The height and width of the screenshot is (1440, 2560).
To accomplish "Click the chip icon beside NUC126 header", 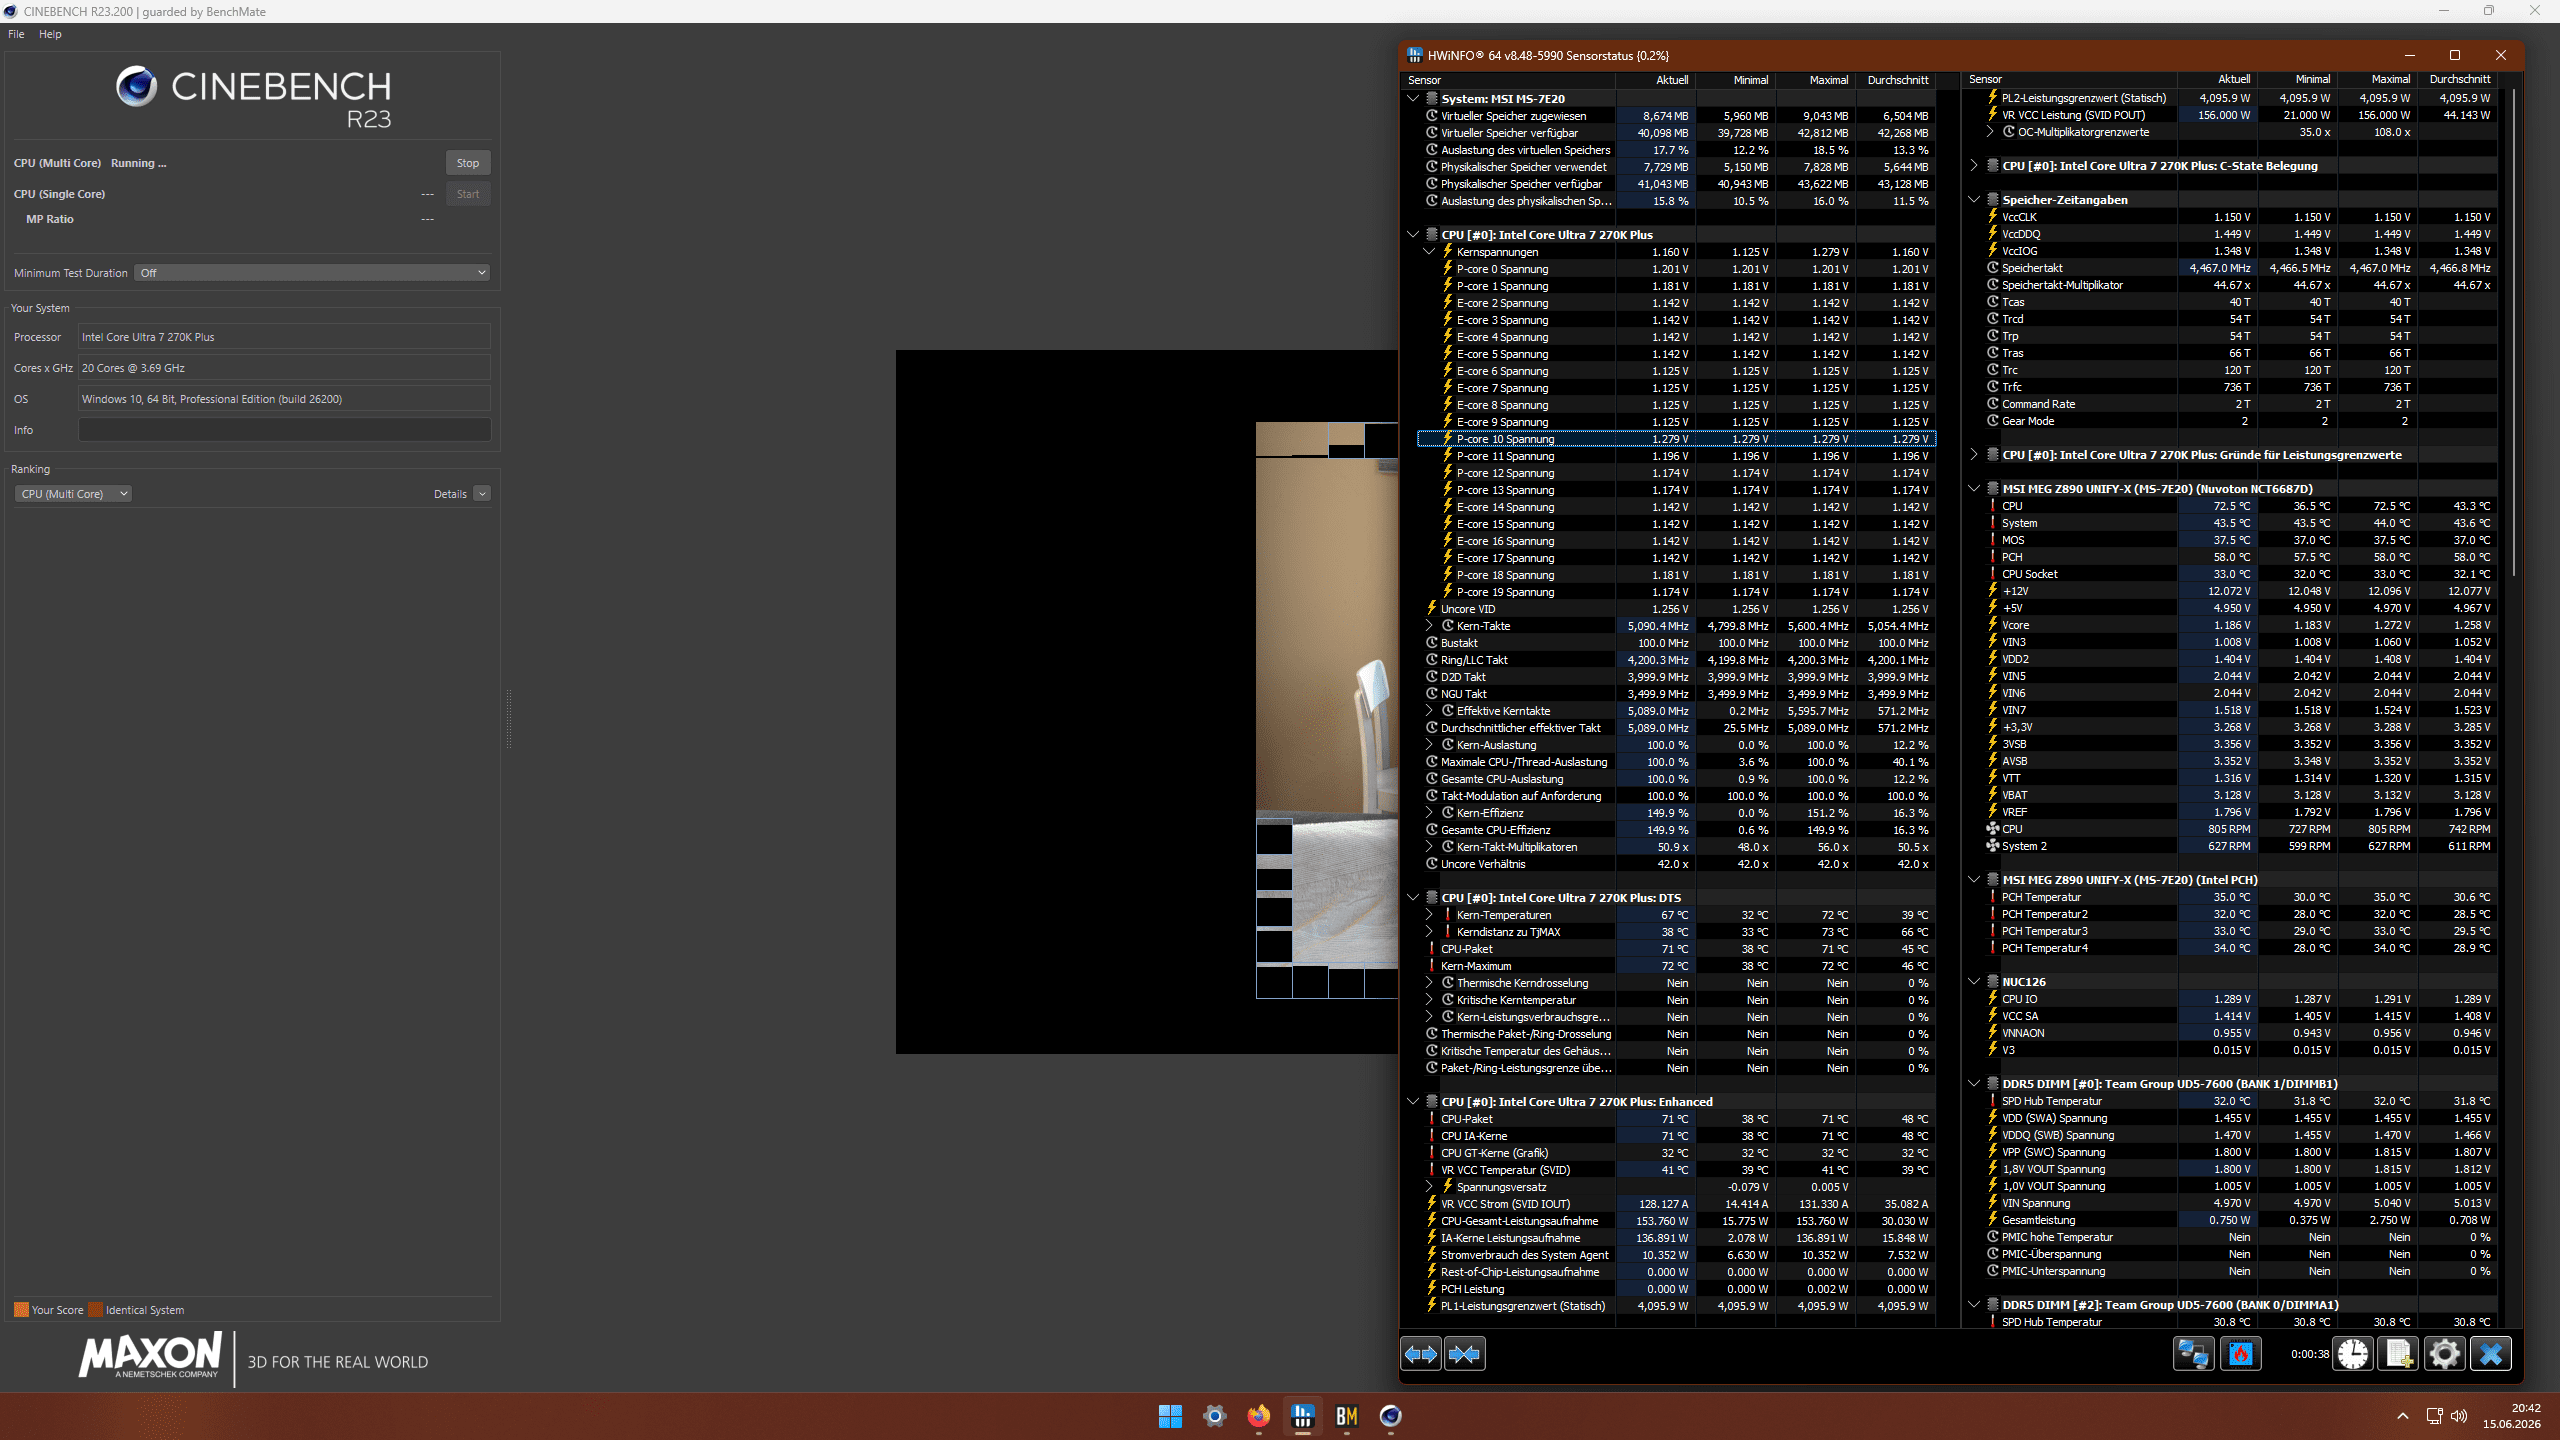I will click(1992, 982).
